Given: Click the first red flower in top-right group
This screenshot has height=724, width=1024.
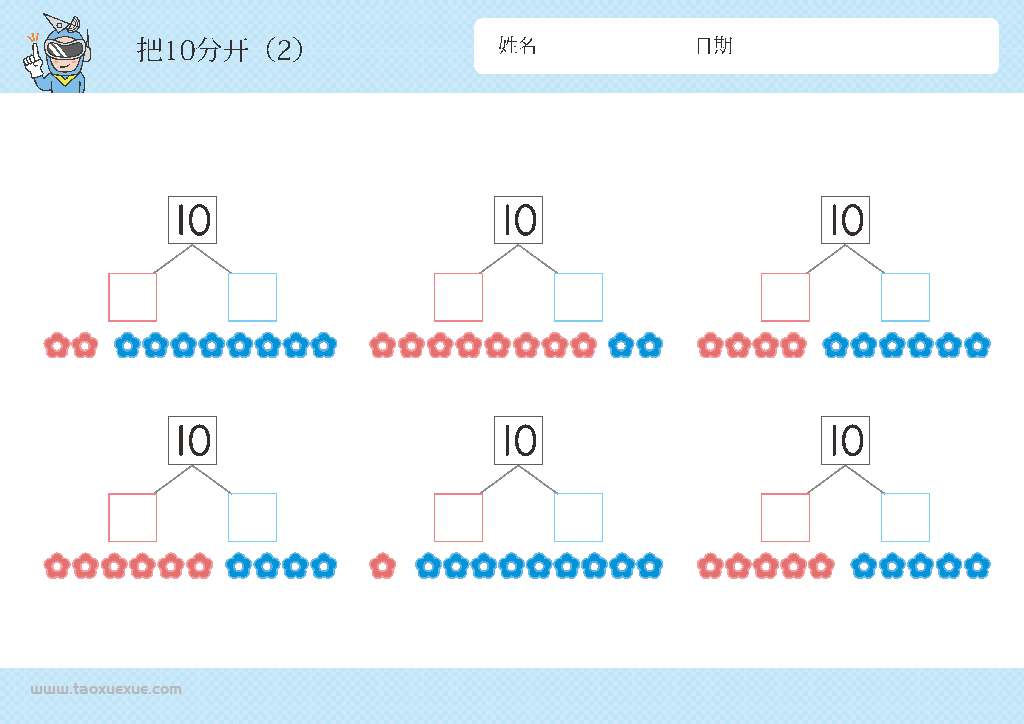Looking at the screenshot, I should [710, 345].
